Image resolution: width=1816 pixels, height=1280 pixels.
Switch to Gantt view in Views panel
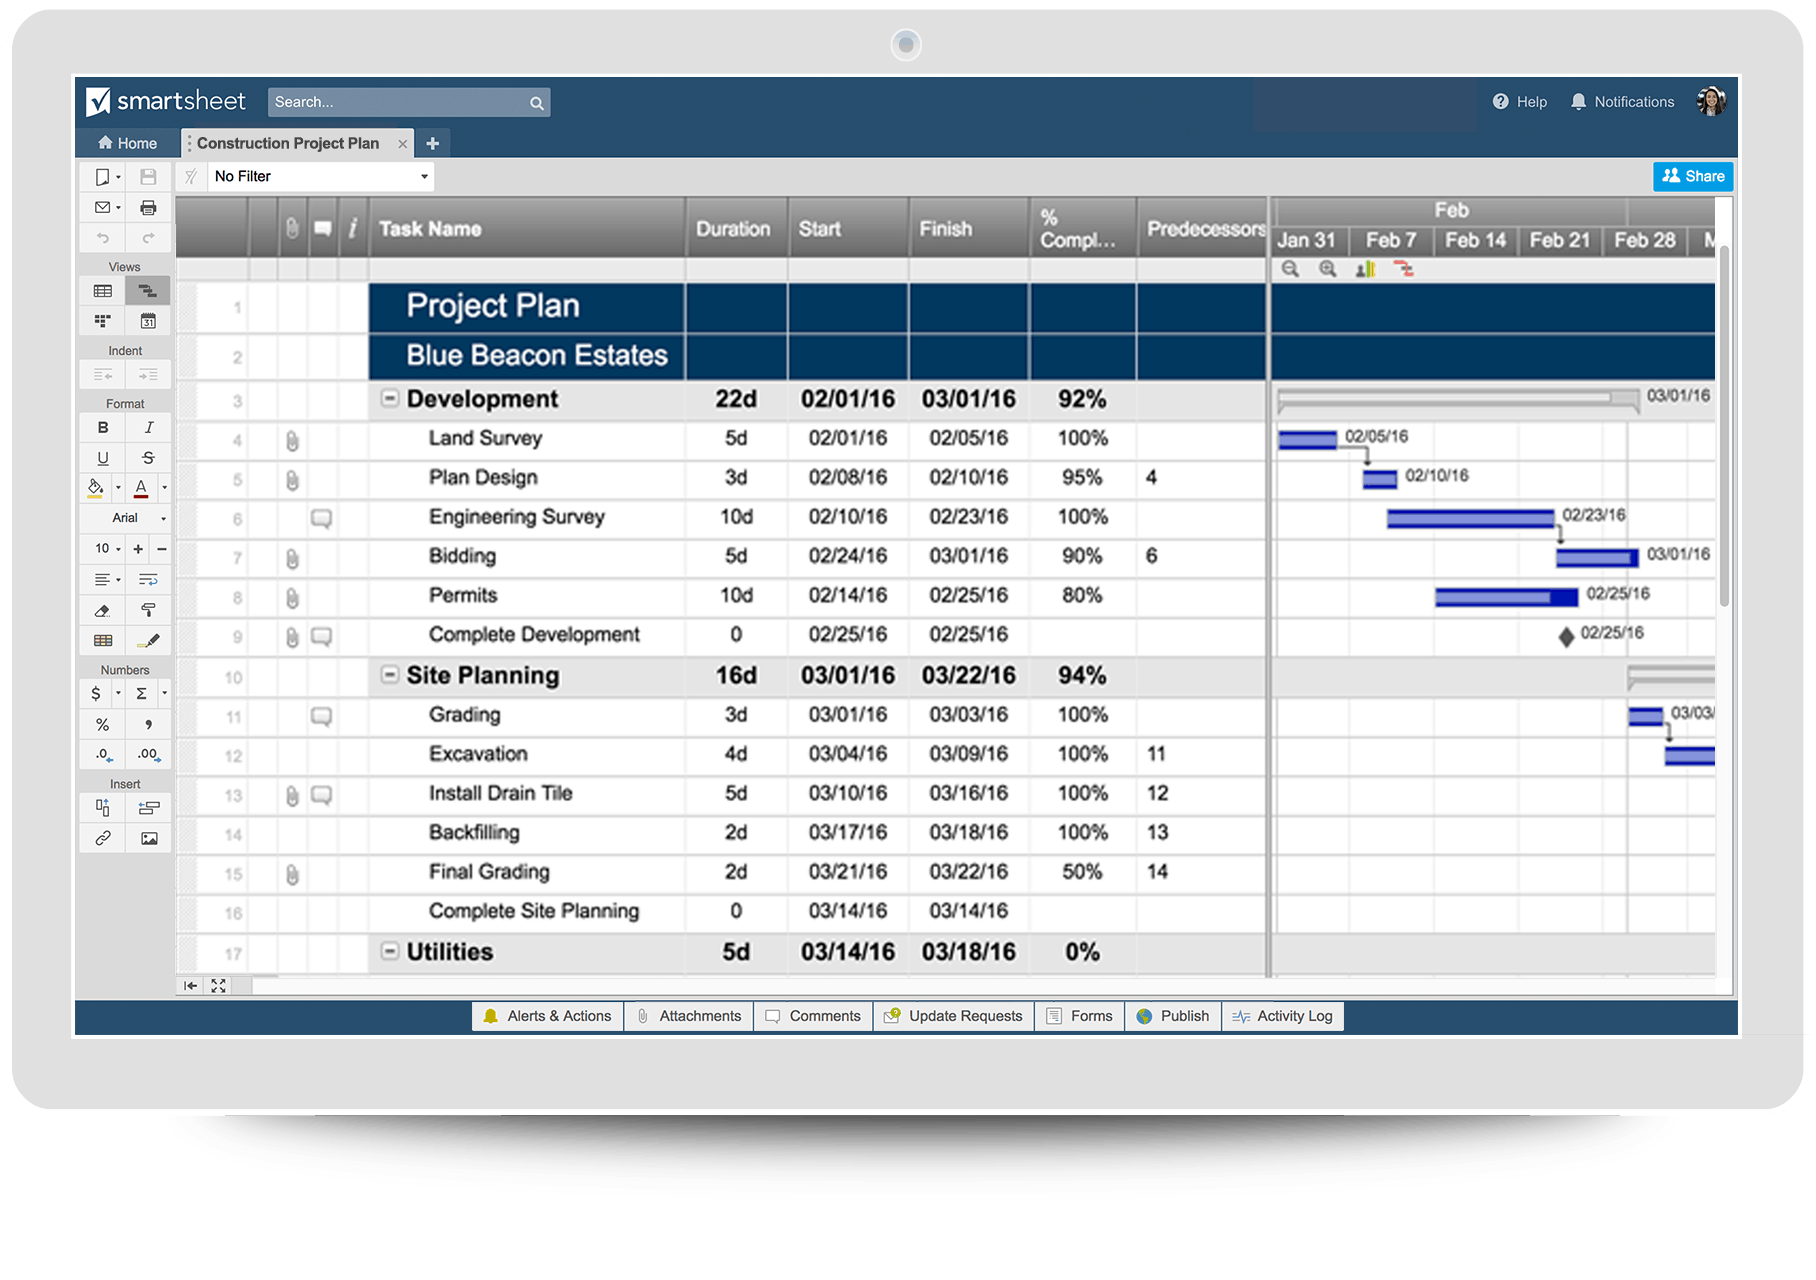click(x=148, y=291)
